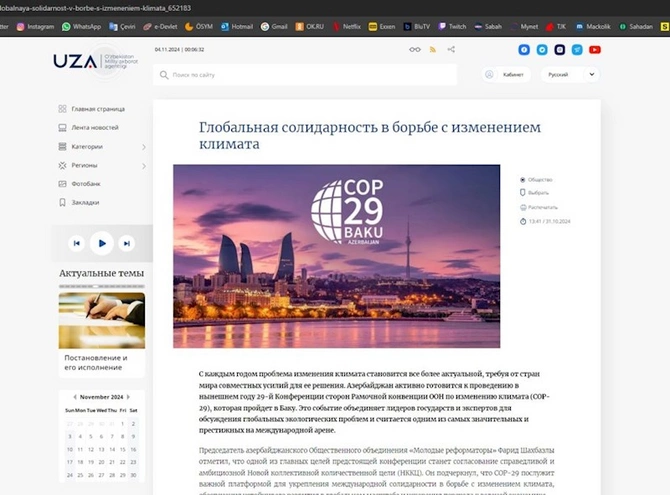
Task: Print the article via Распечатать
Action: tap(538, 207)
